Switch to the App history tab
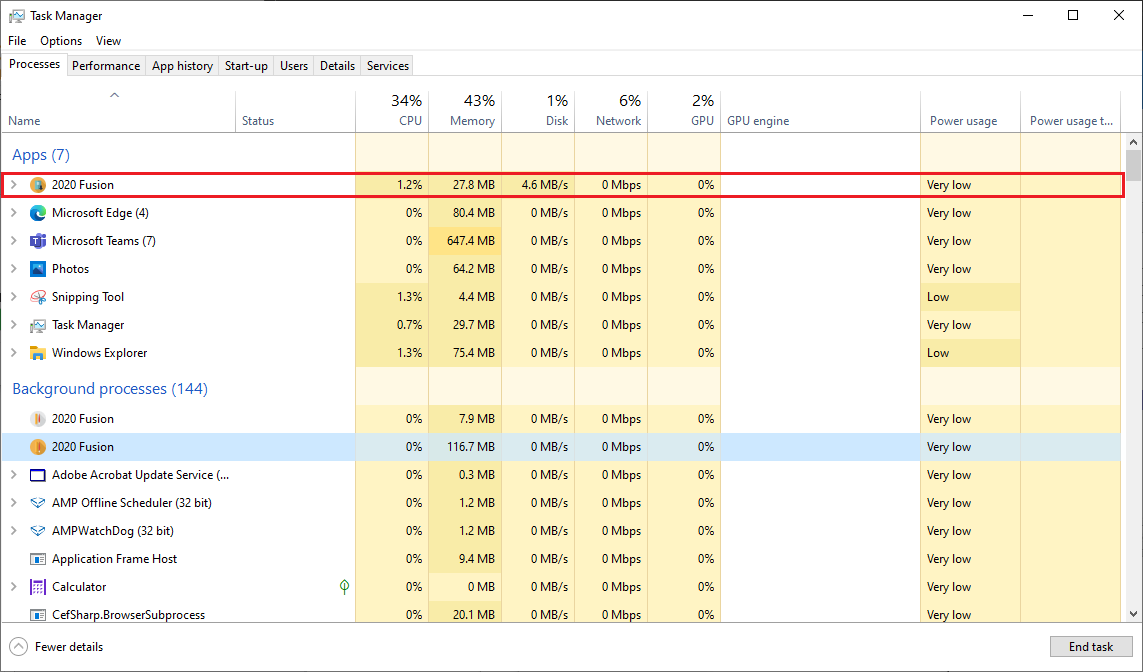Image resolution: width=1143 pixels, height=672 pixels. point(182,66)
